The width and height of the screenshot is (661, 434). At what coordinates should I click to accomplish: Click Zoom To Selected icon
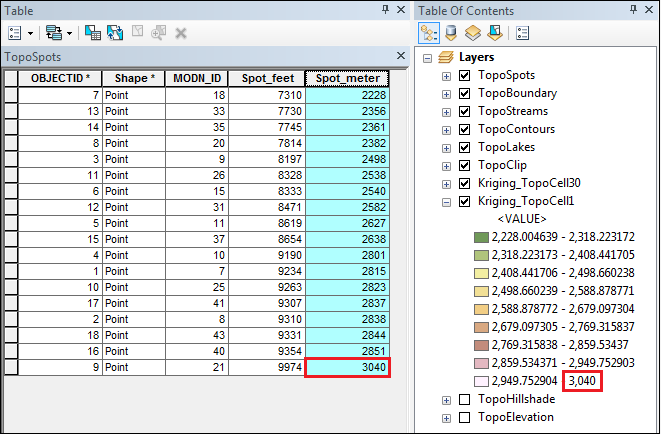coord(159,33)
